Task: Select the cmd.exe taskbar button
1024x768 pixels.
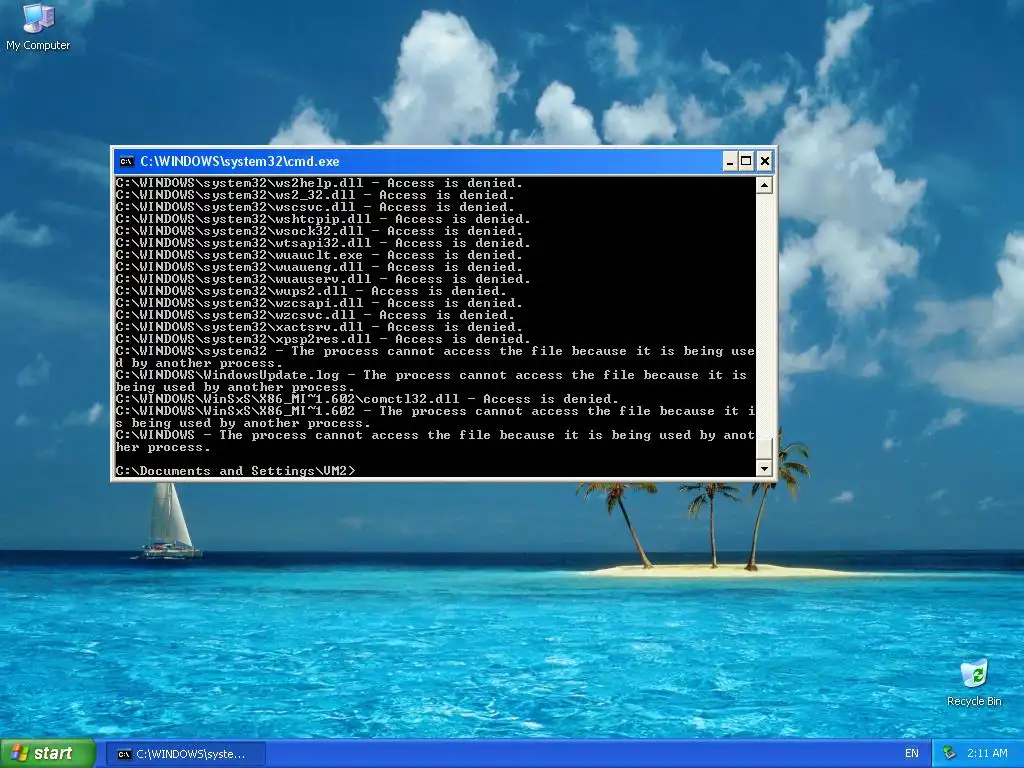Action: pos(187,754)
